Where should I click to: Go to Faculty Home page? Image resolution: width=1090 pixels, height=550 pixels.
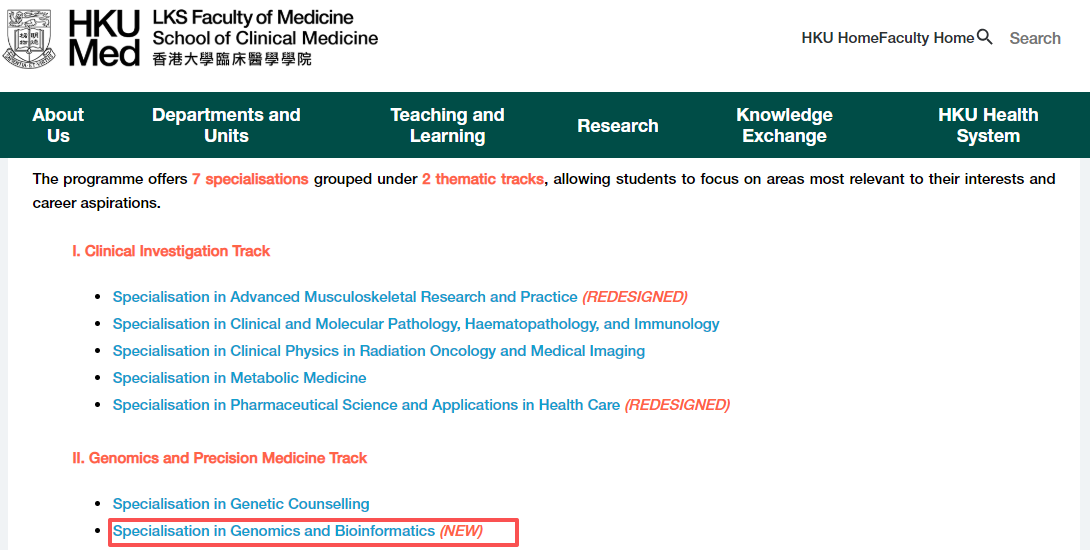[926, 38]
